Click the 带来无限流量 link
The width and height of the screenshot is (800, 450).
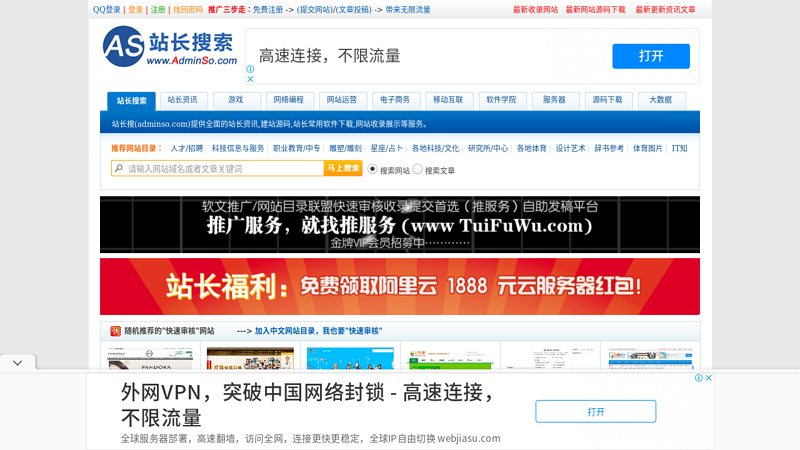point(408,10)
